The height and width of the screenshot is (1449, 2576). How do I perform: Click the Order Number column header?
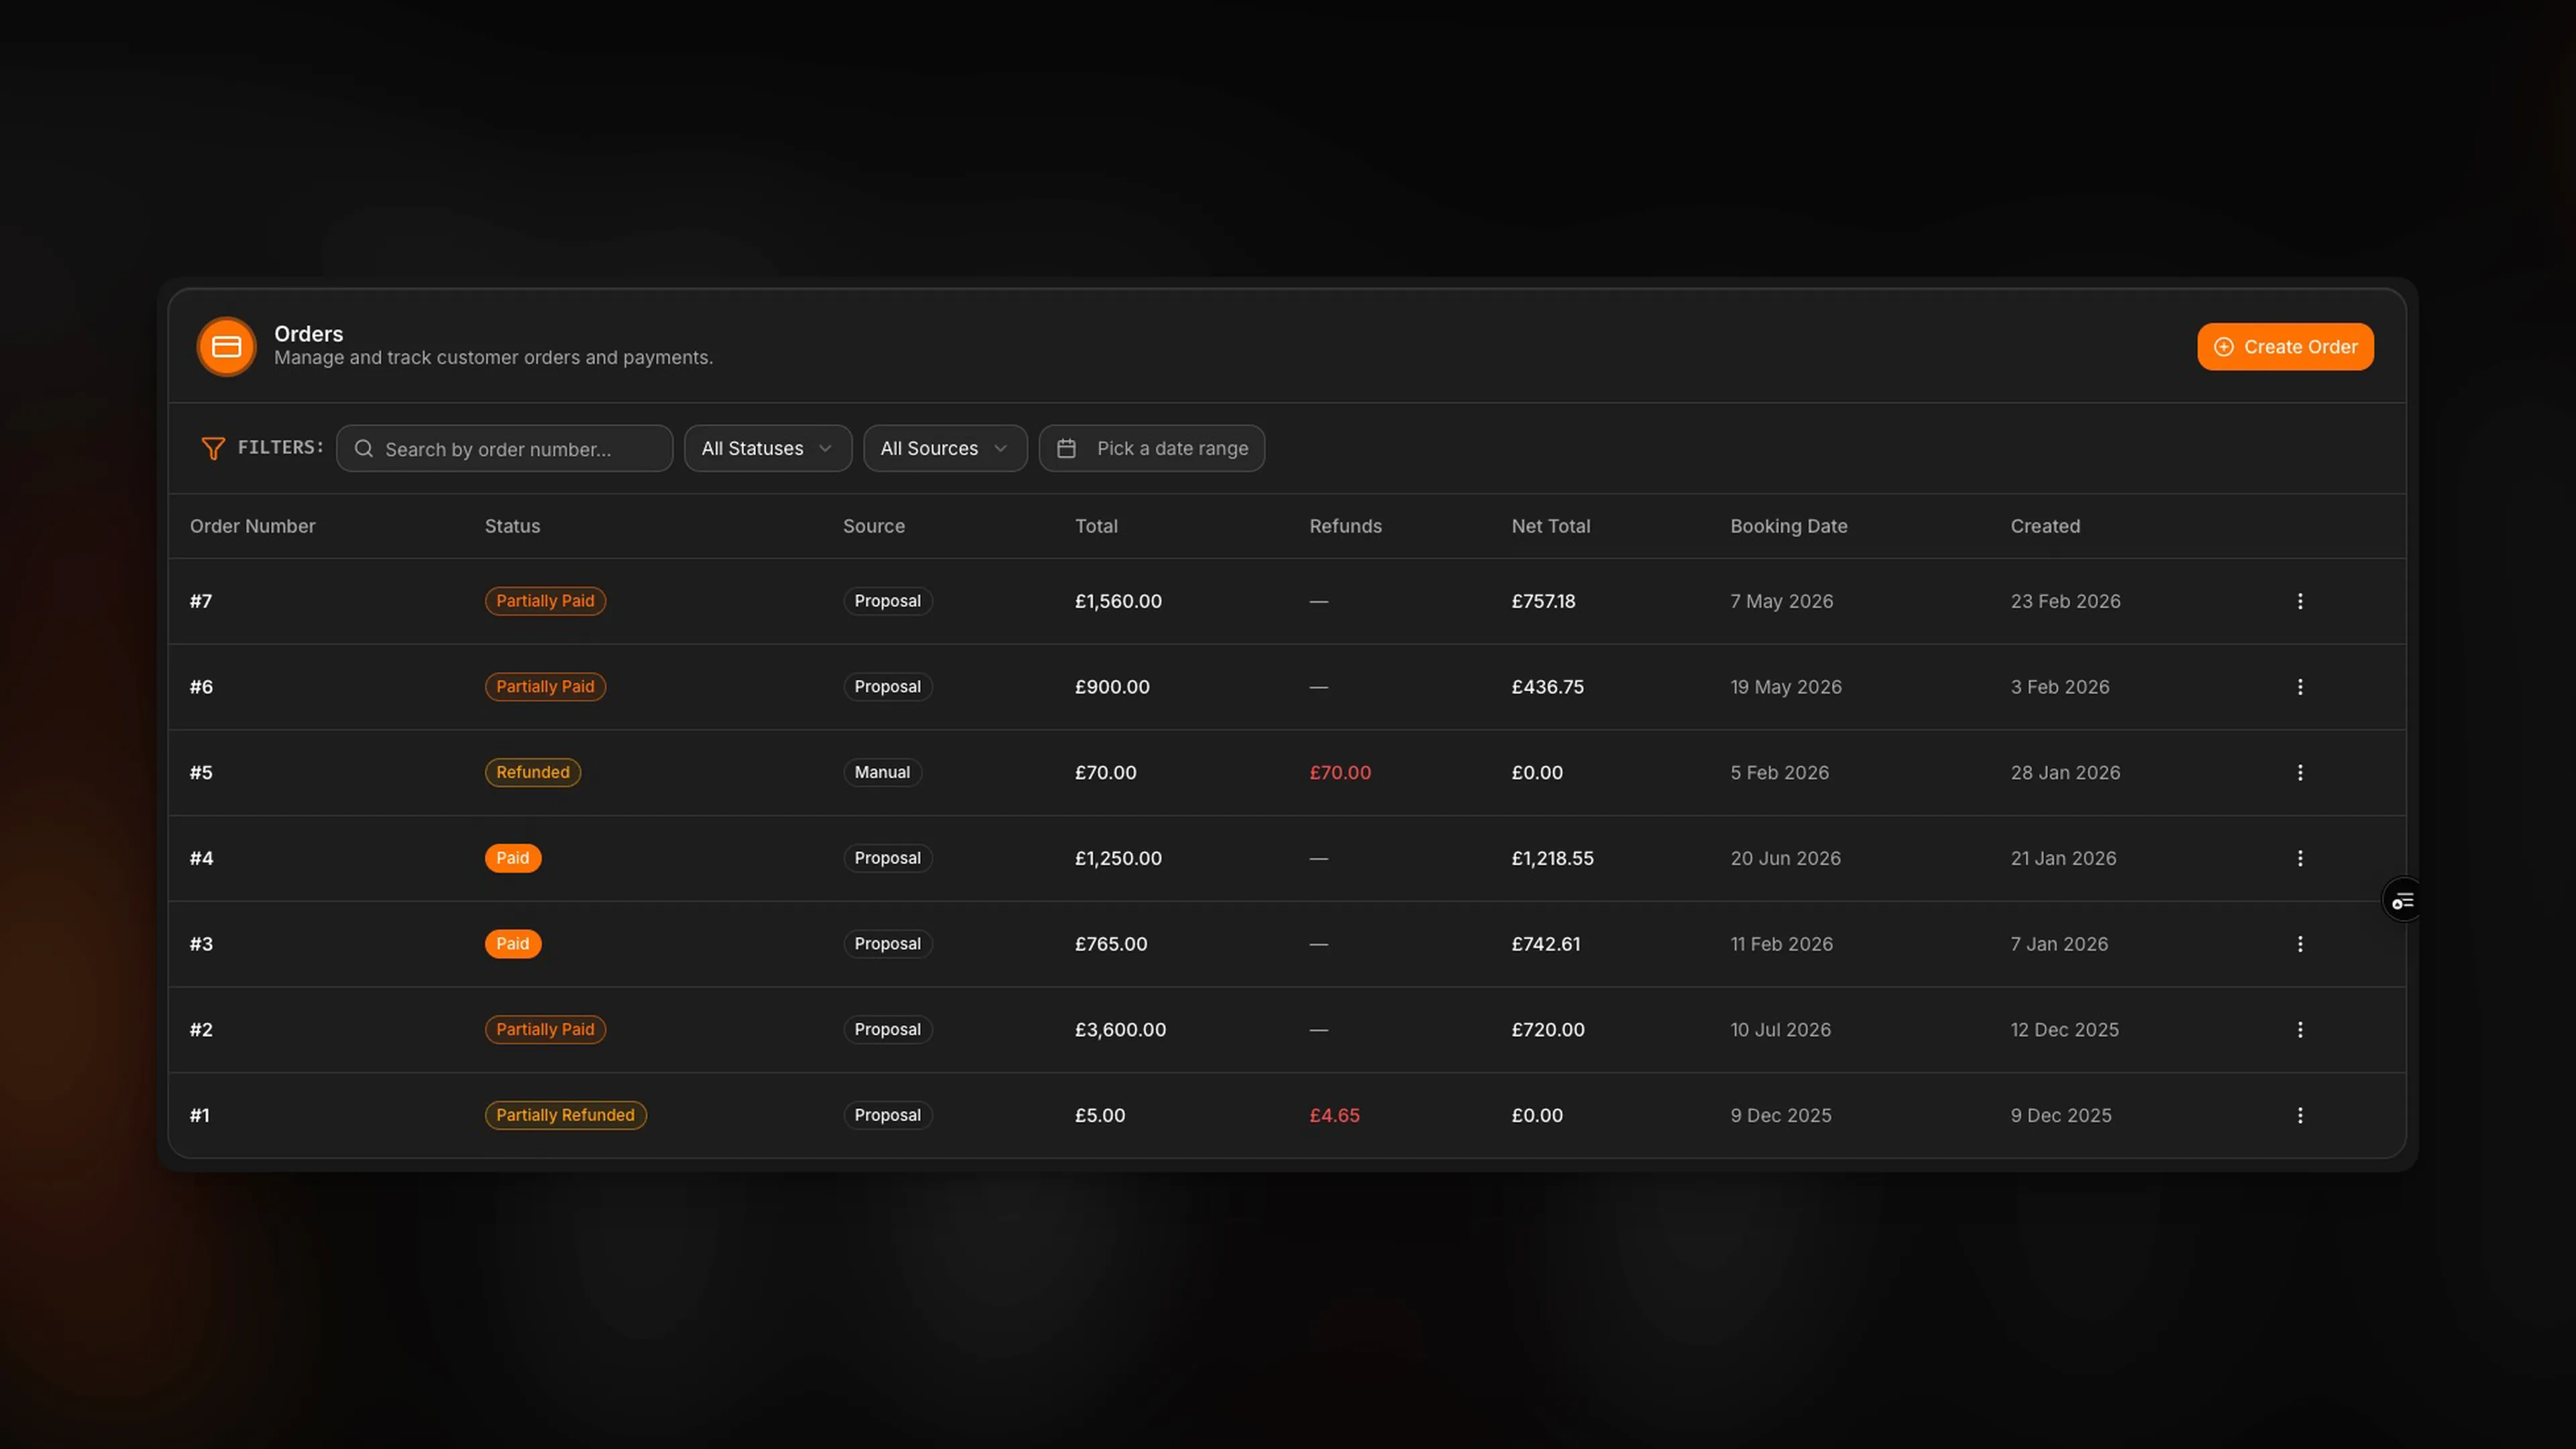[252, 526]
